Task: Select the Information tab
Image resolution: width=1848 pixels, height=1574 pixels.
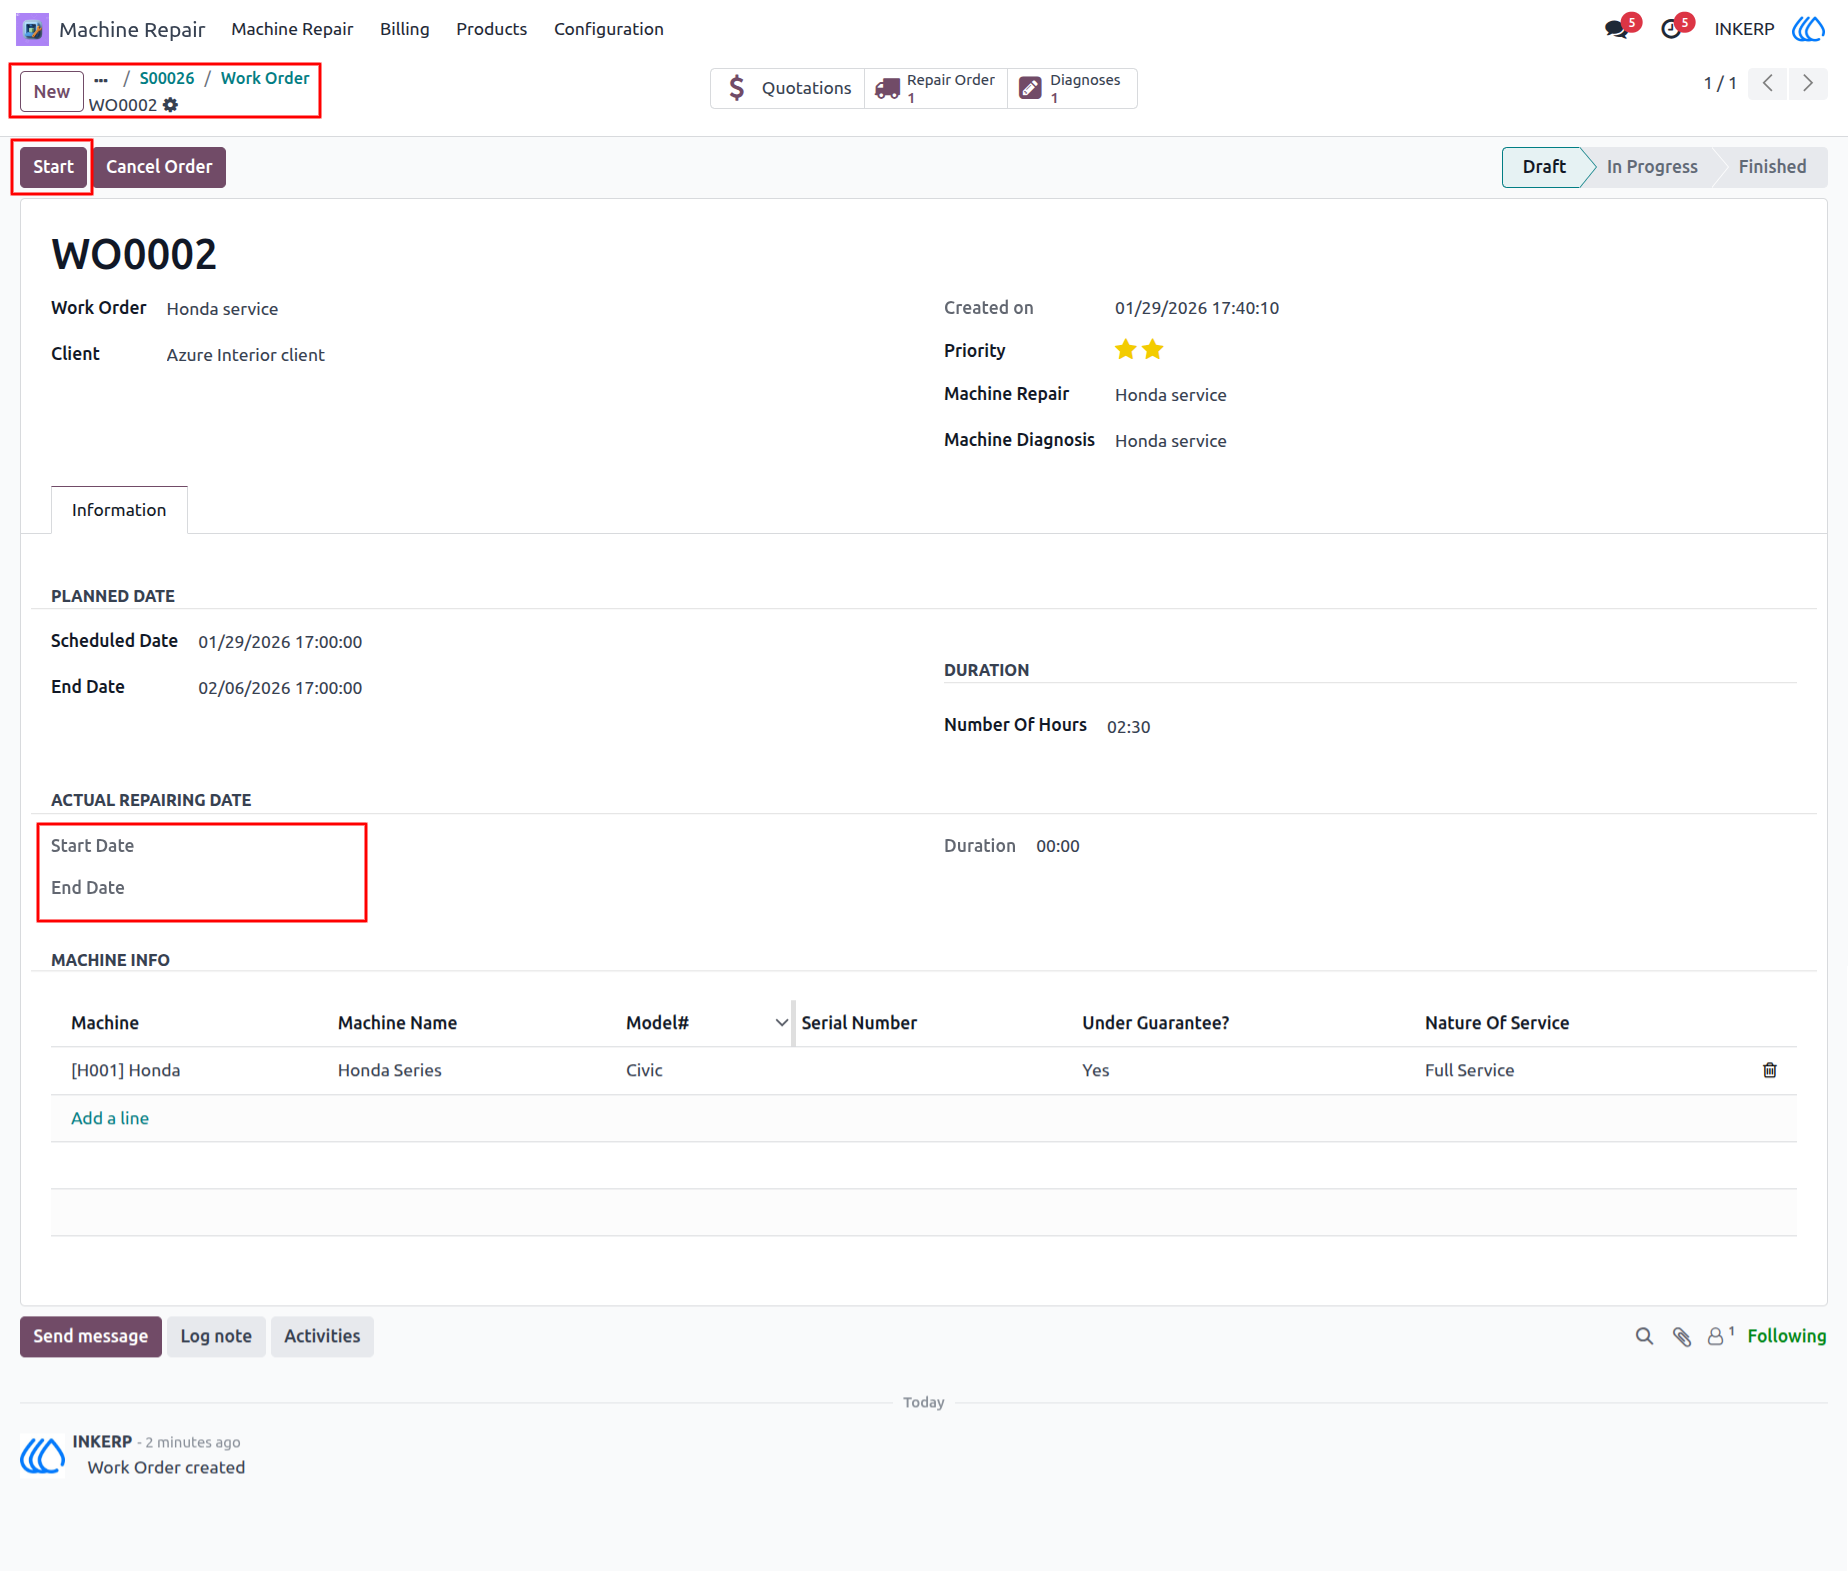Action: click(x=119, y=511)
